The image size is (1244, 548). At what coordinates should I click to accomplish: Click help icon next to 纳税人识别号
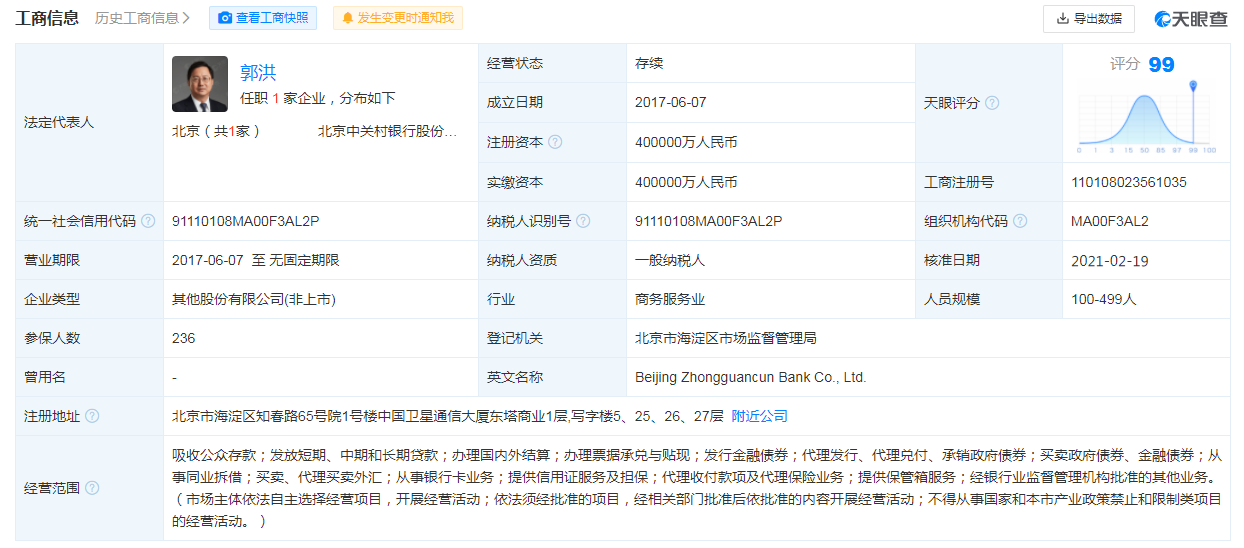[583, 221]
